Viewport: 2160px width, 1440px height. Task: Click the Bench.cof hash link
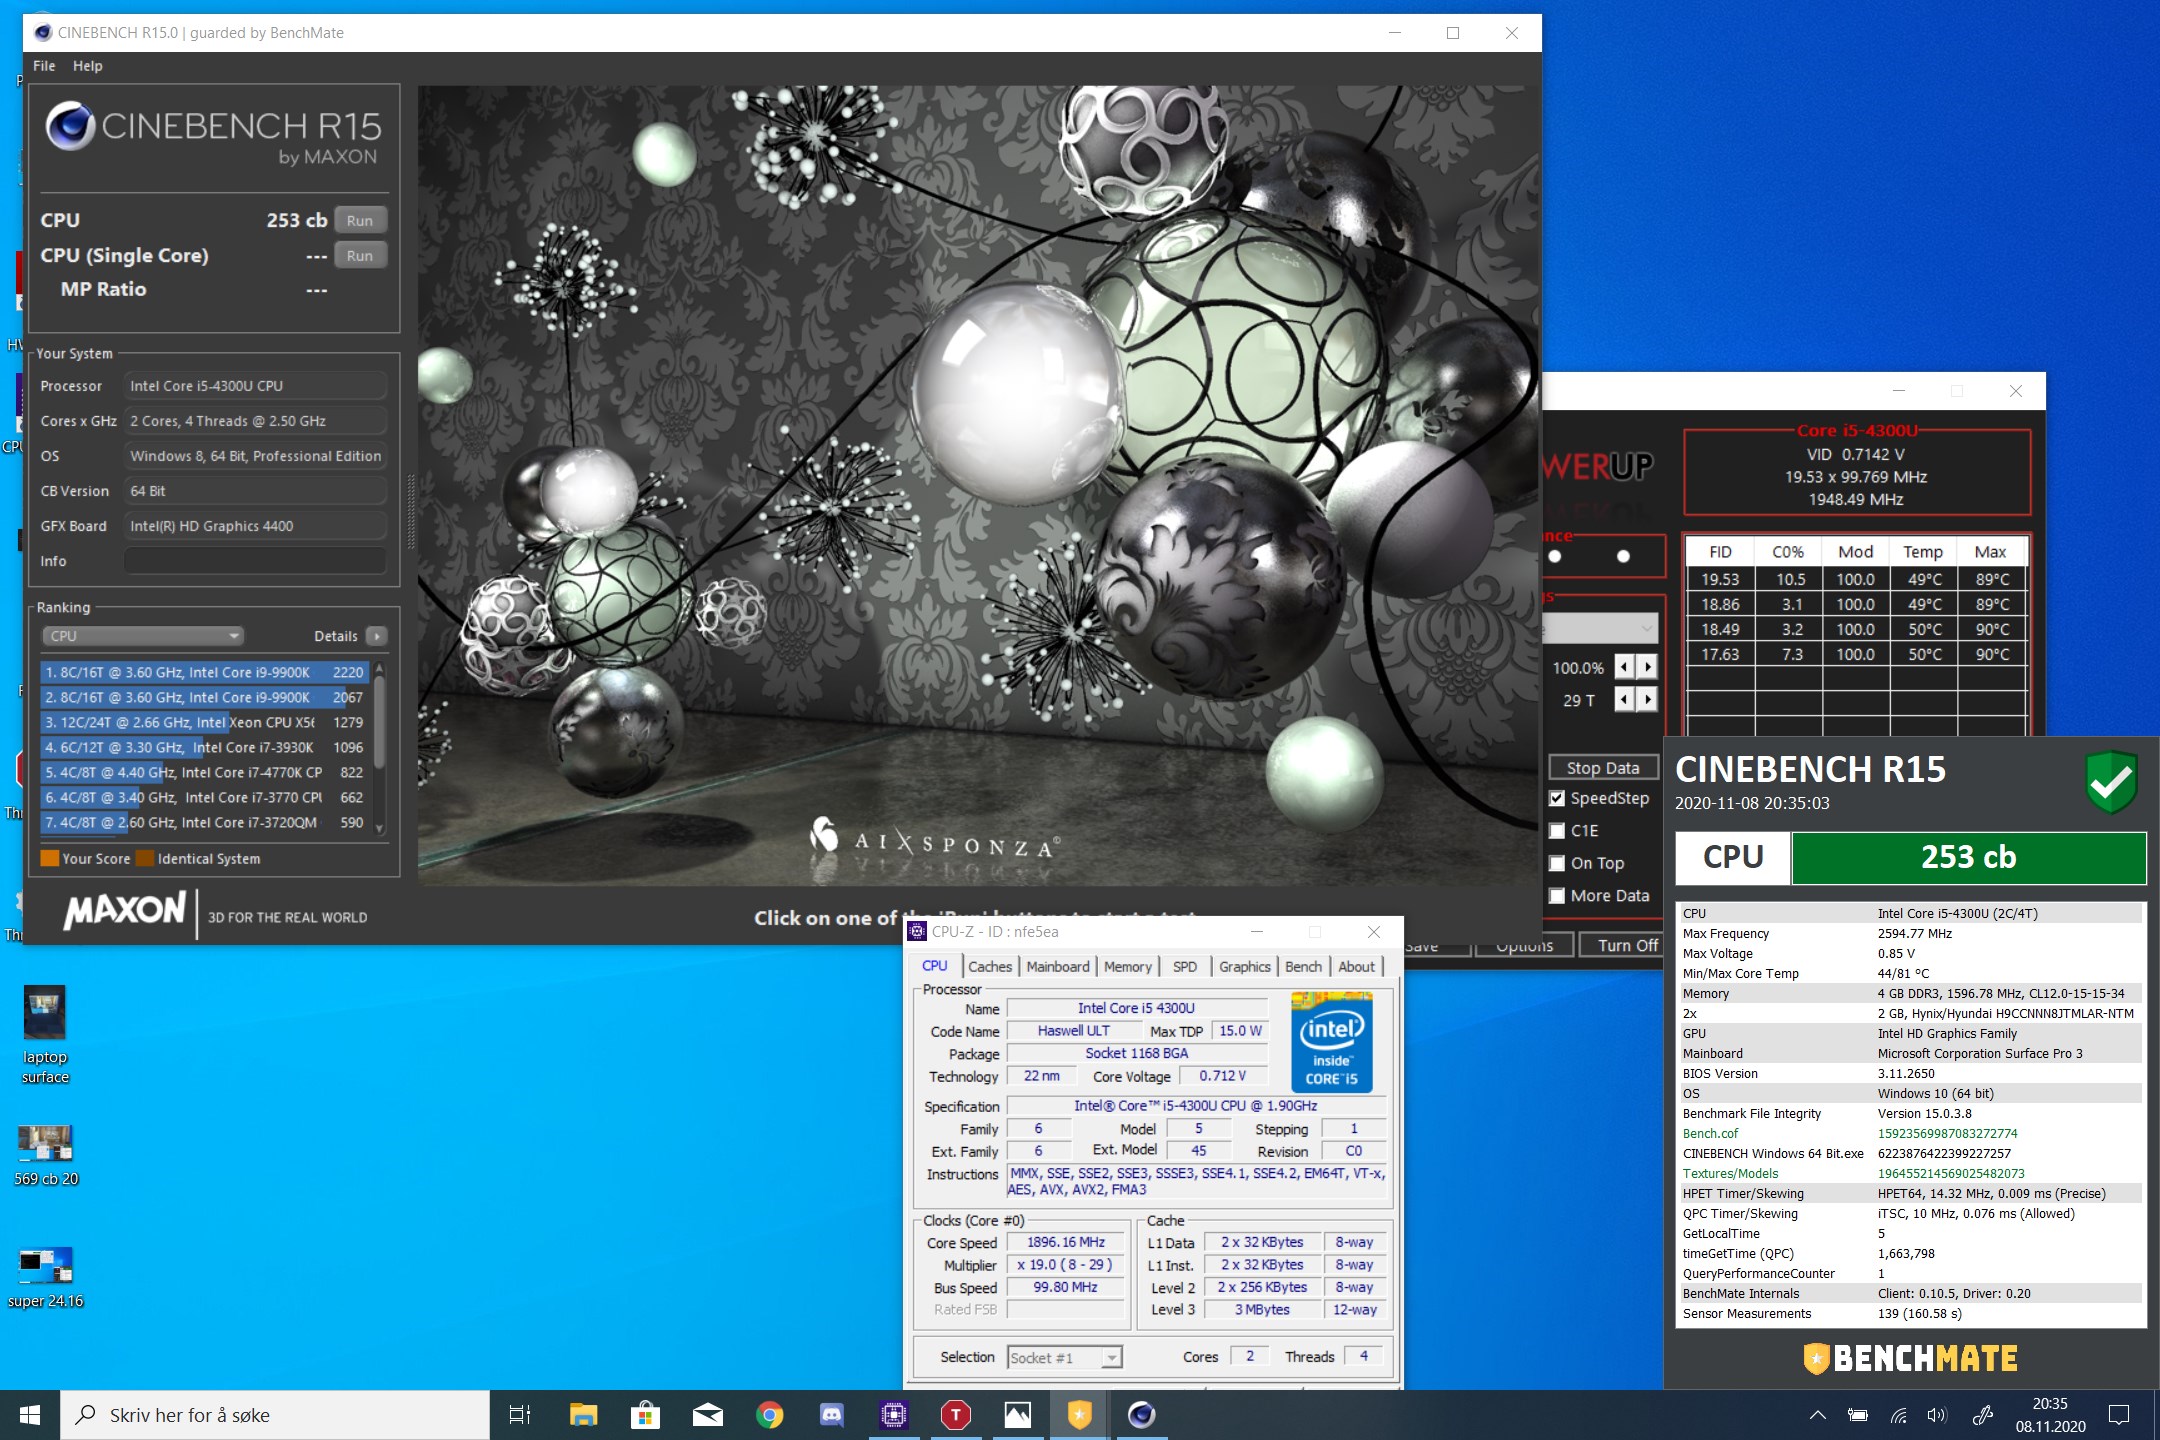tap(1947, 1133)
